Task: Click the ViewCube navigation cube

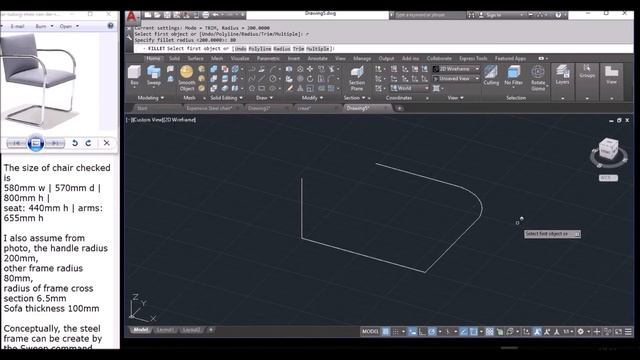Action: point(608,149)
